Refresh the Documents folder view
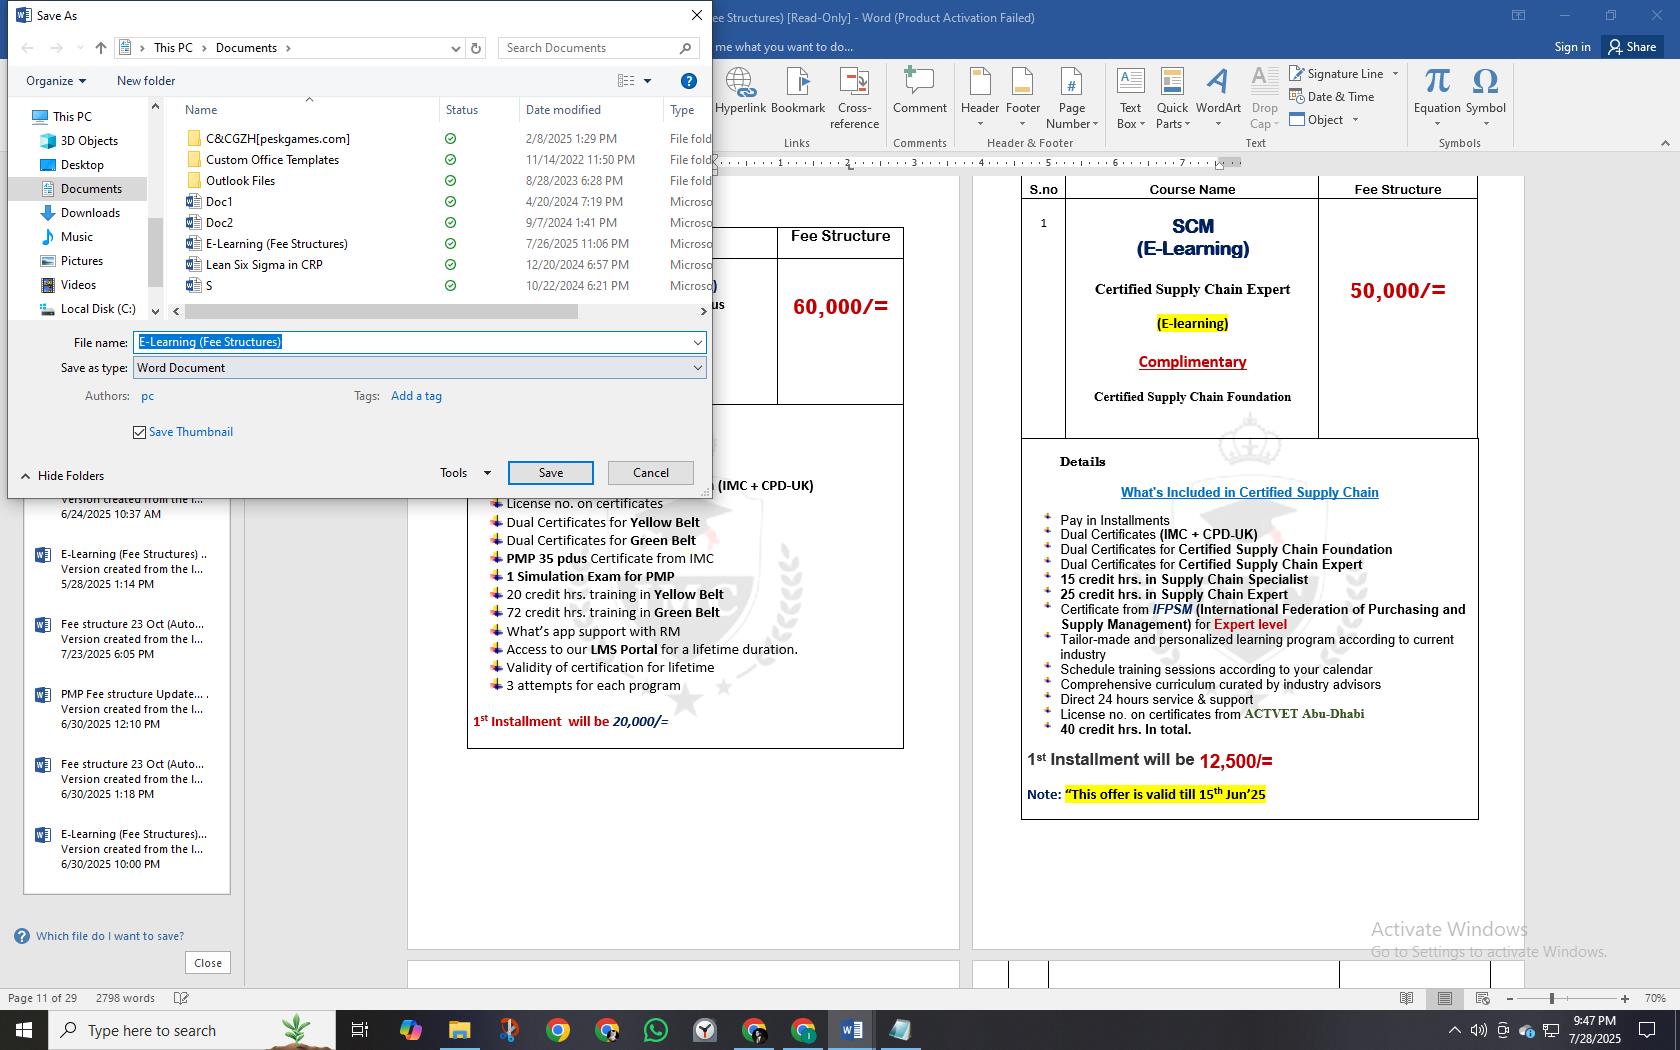The height and width of the screenshot is (1050, 1680). coord(476,48)
